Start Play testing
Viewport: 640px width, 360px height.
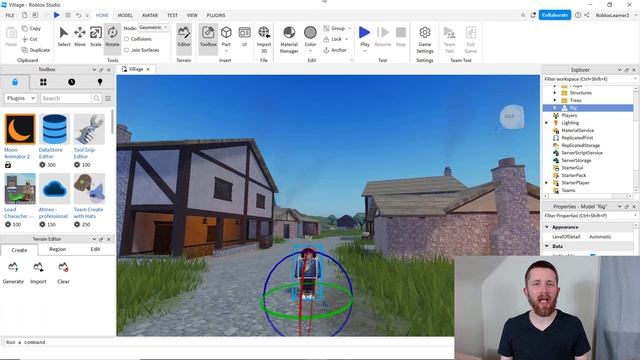(x=364, y=33)
